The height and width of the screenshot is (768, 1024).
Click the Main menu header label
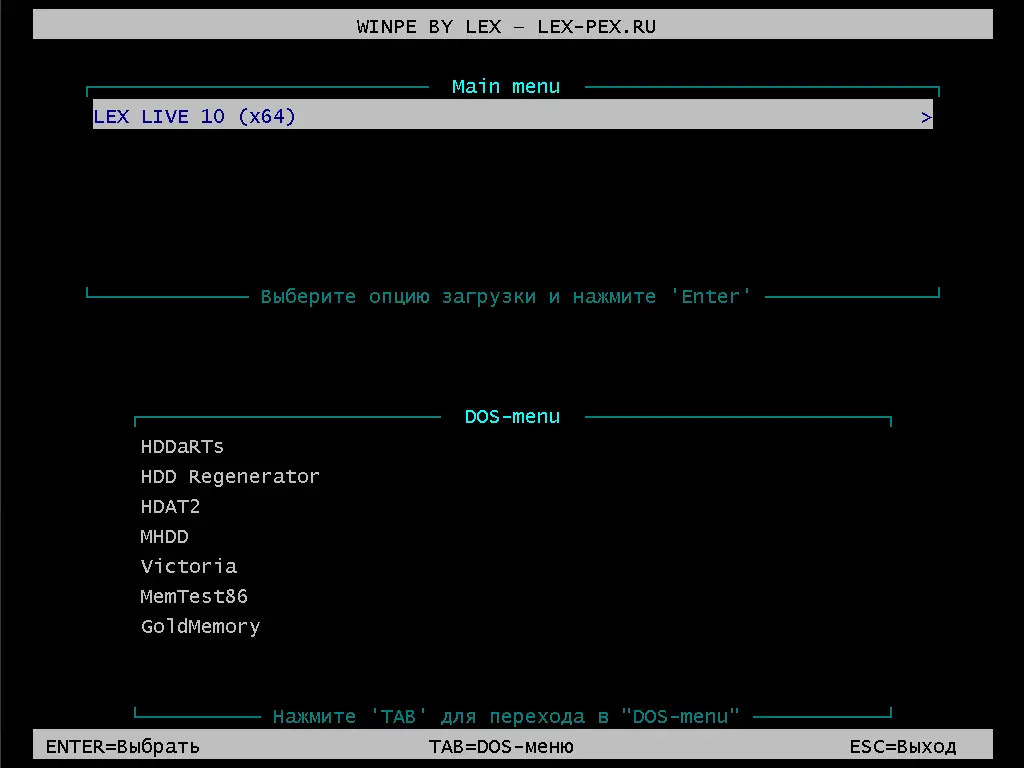click(x=506, y=86)
